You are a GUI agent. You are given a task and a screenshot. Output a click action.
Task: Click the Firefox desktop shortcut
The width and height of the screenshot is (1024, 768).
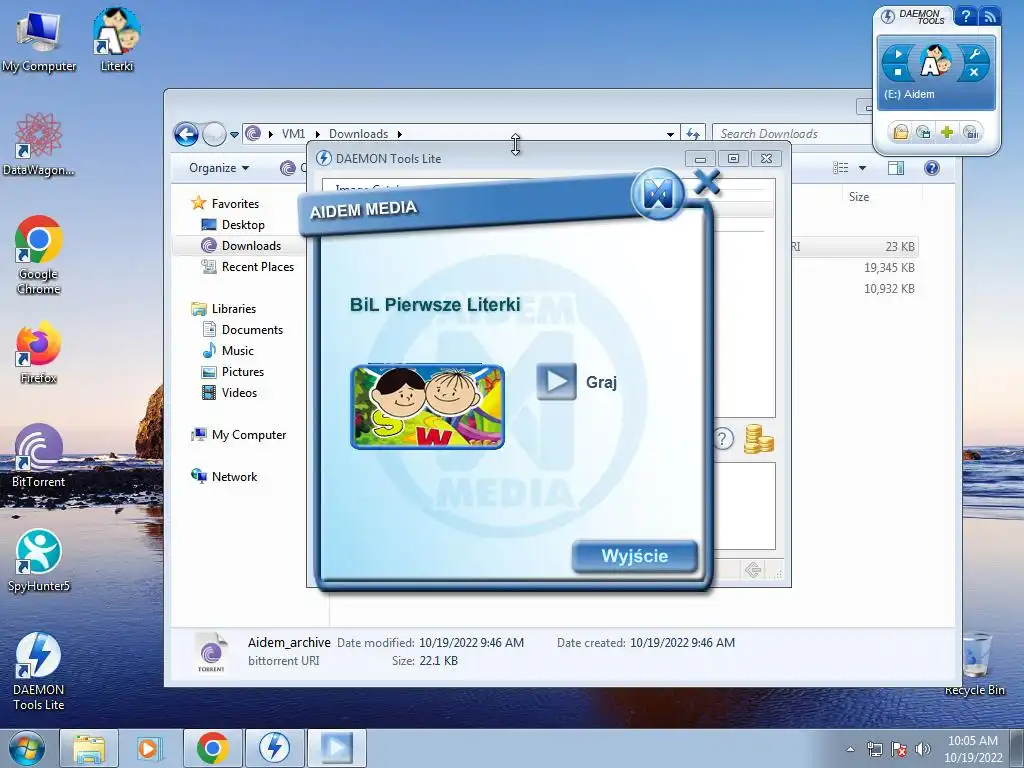[x=39, y=352]
